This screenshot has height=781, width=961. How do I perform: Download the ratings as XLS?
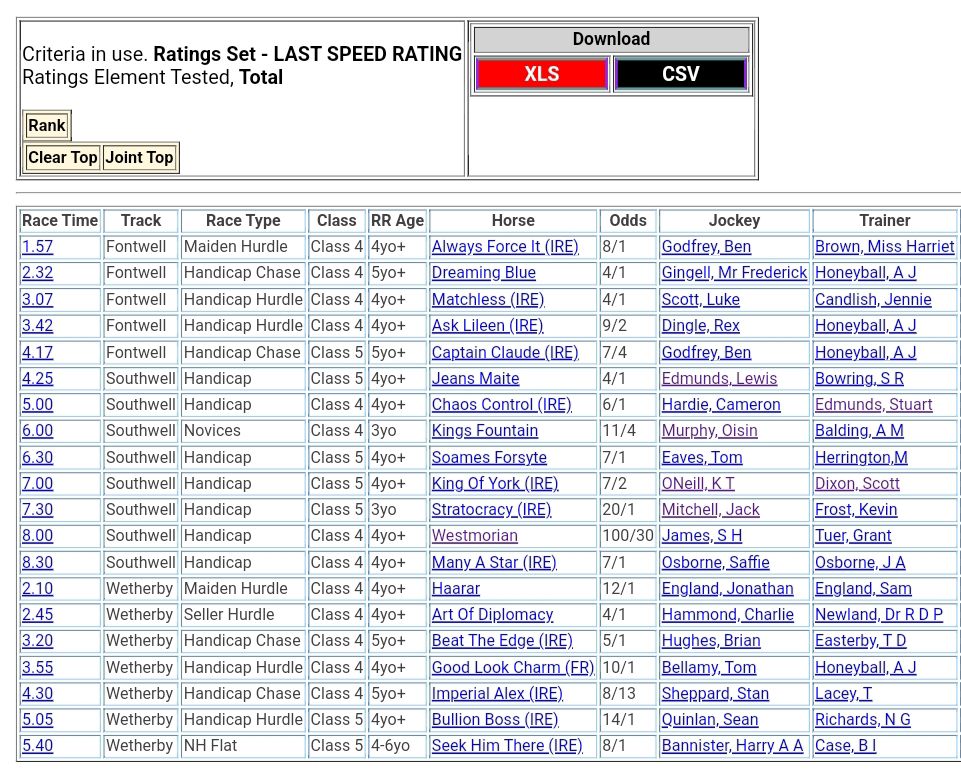pyautogui.click(x=541, y=74)
